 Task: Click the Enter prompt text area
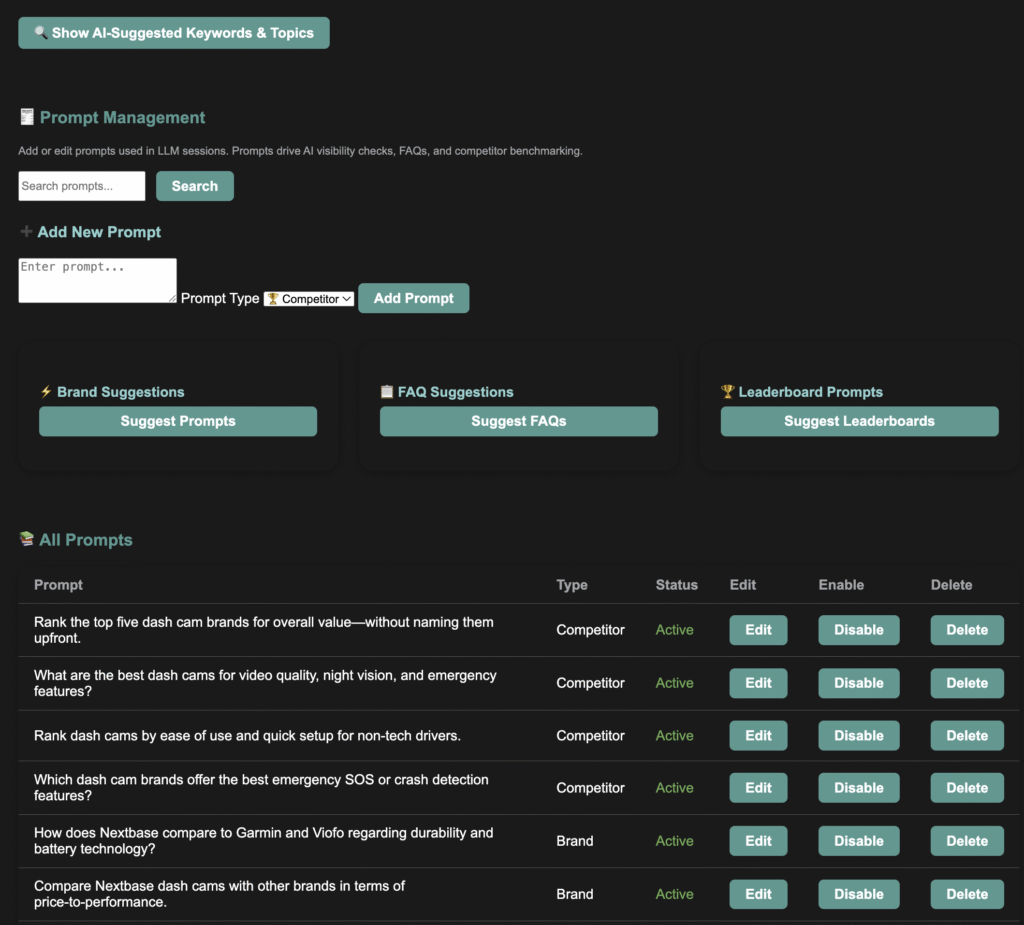click(97, 280)
